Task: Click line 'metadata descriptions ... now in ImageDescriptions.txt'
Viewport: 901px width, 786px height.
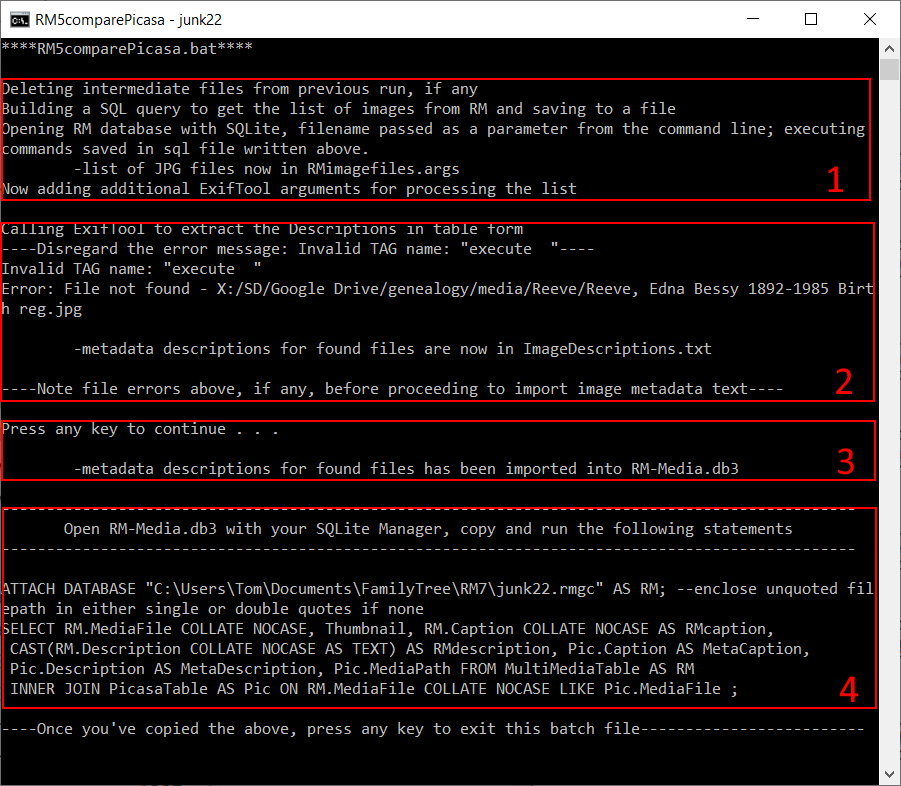Action: [x=392, y=349]
